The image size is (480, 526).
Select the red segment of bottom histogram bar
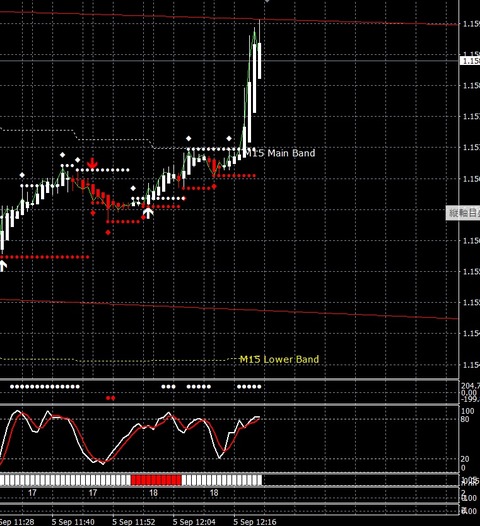coord(156,480)
